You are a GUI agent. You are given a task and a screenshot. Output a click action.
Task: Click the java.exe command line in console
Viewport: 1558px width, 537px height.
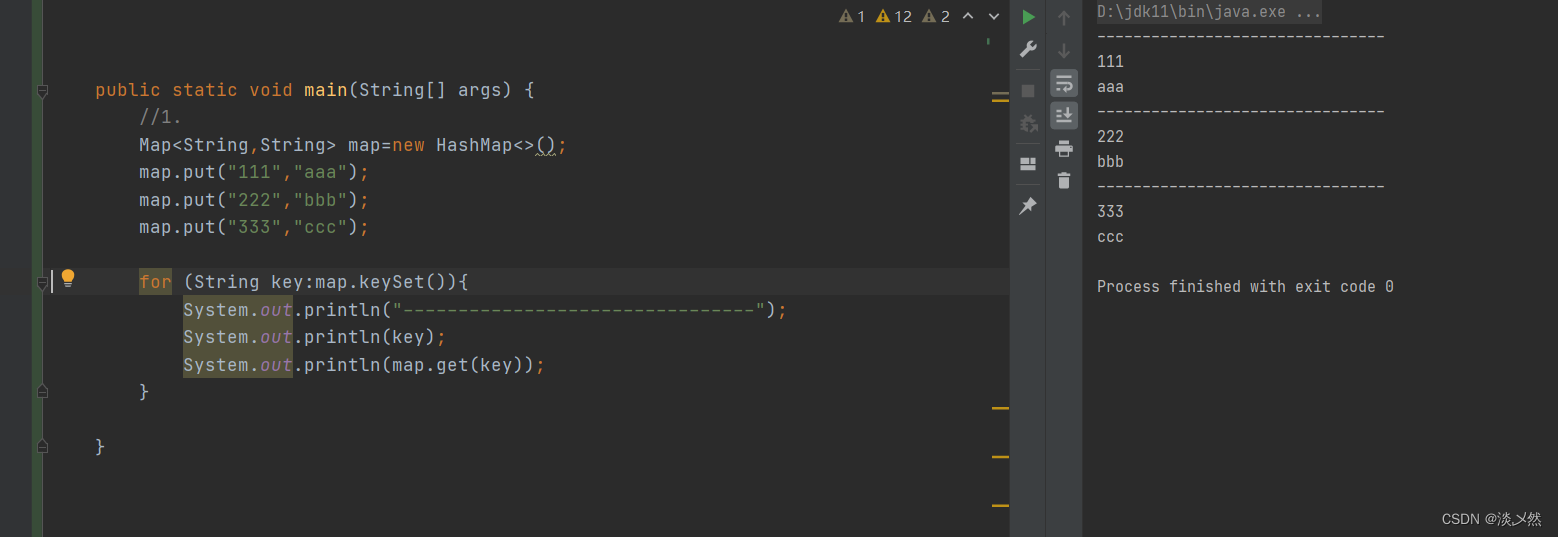[x=1209, y=12]
